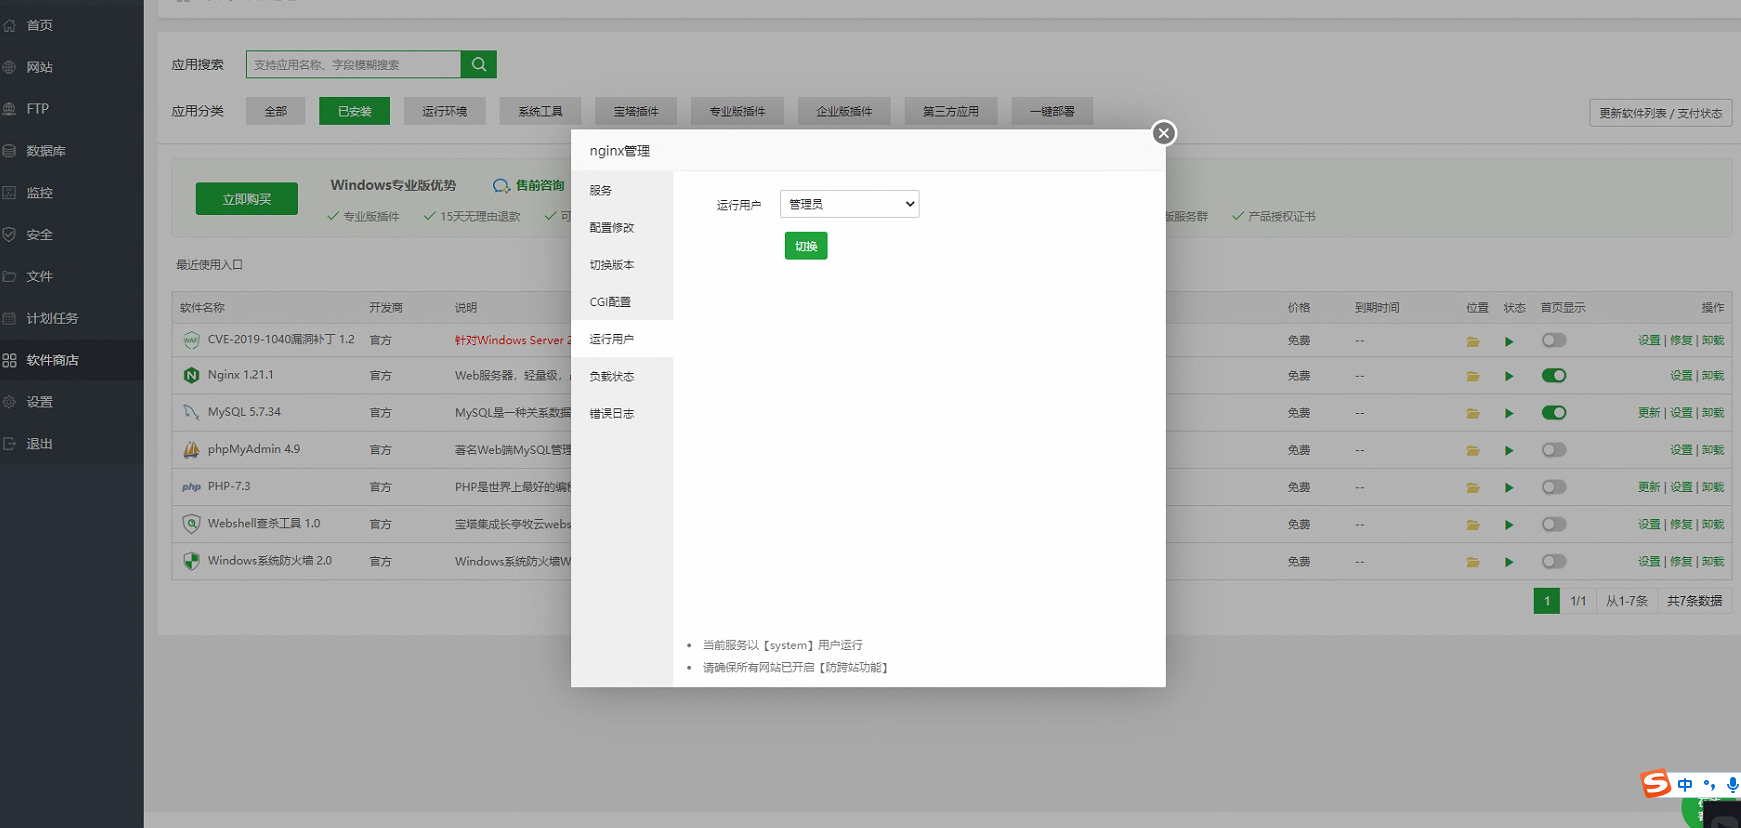Focus the 应用搜索 input field
Image resolution: width=1741 pixels, height=828 pixels.
[353, 64]
